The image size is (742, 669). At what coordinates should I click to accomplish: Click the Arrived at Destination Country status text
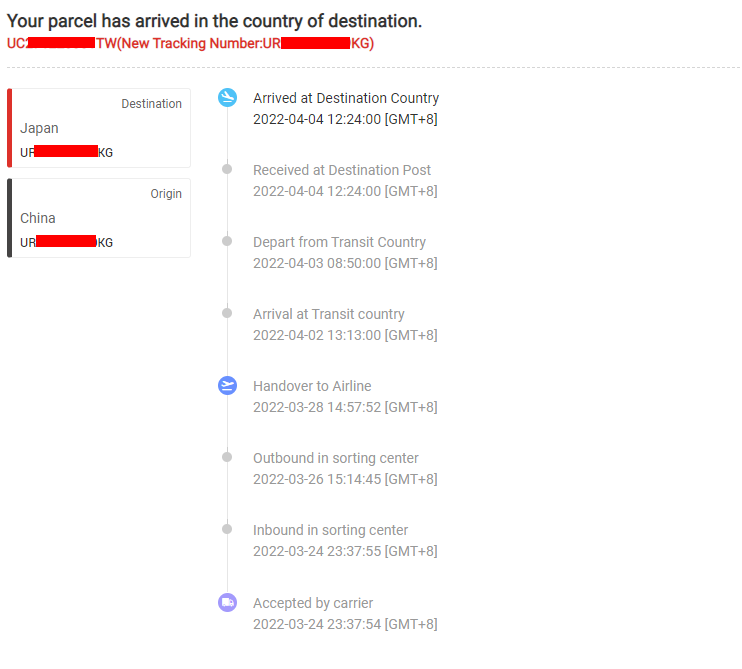[x=346, y=98]
